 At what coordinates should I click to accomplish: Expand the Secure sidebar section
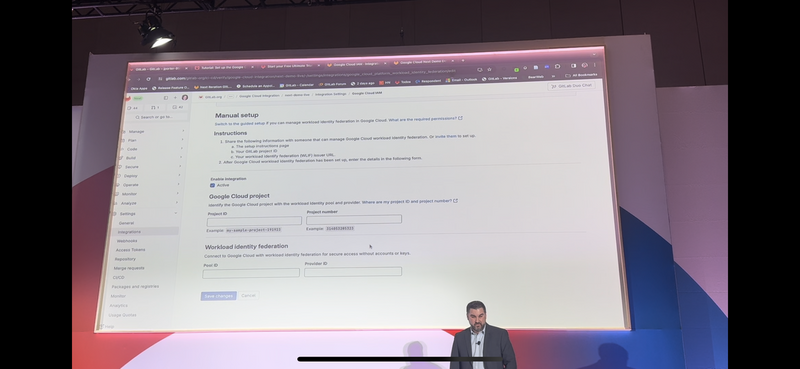coord(150,167)
